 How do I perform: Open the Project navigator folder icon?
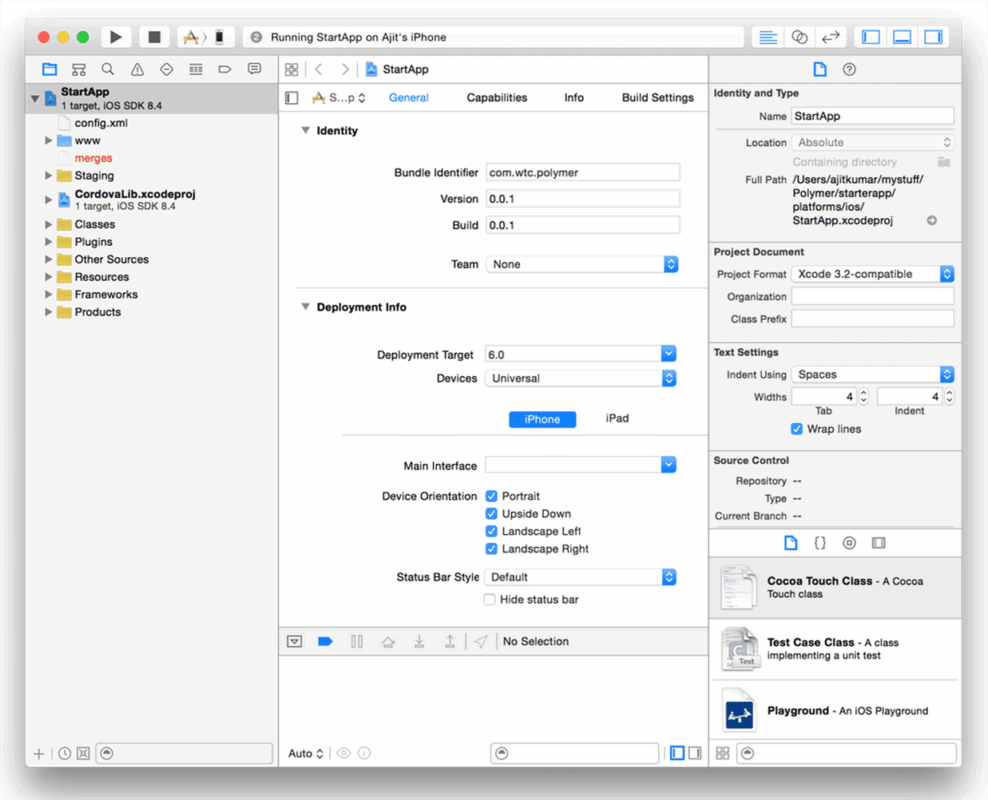point(49,69)
